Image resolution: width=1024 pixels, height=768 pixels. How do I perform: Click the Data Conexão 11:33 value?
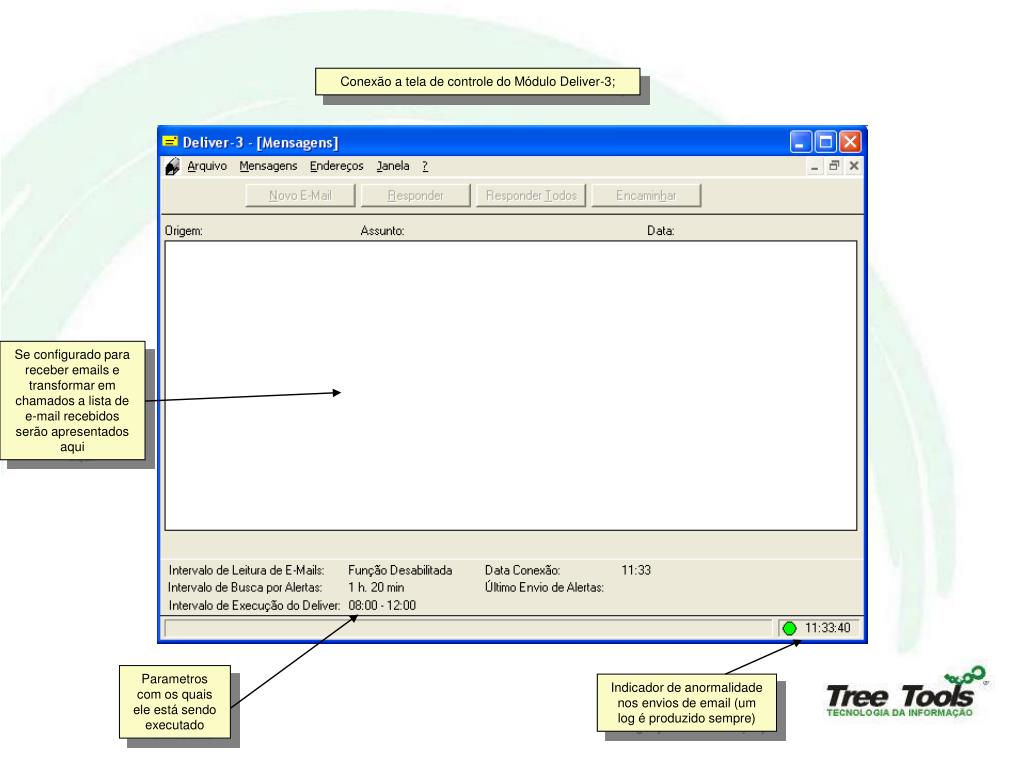coord(636,570)
